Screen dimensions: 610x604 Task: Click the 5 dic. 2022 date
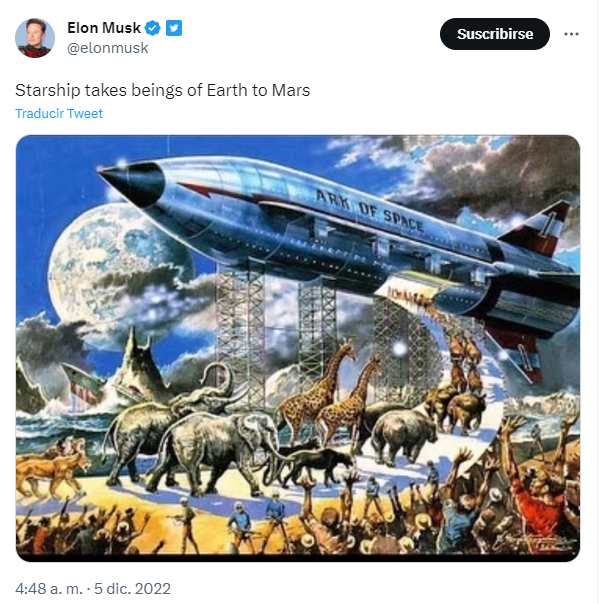133,588
